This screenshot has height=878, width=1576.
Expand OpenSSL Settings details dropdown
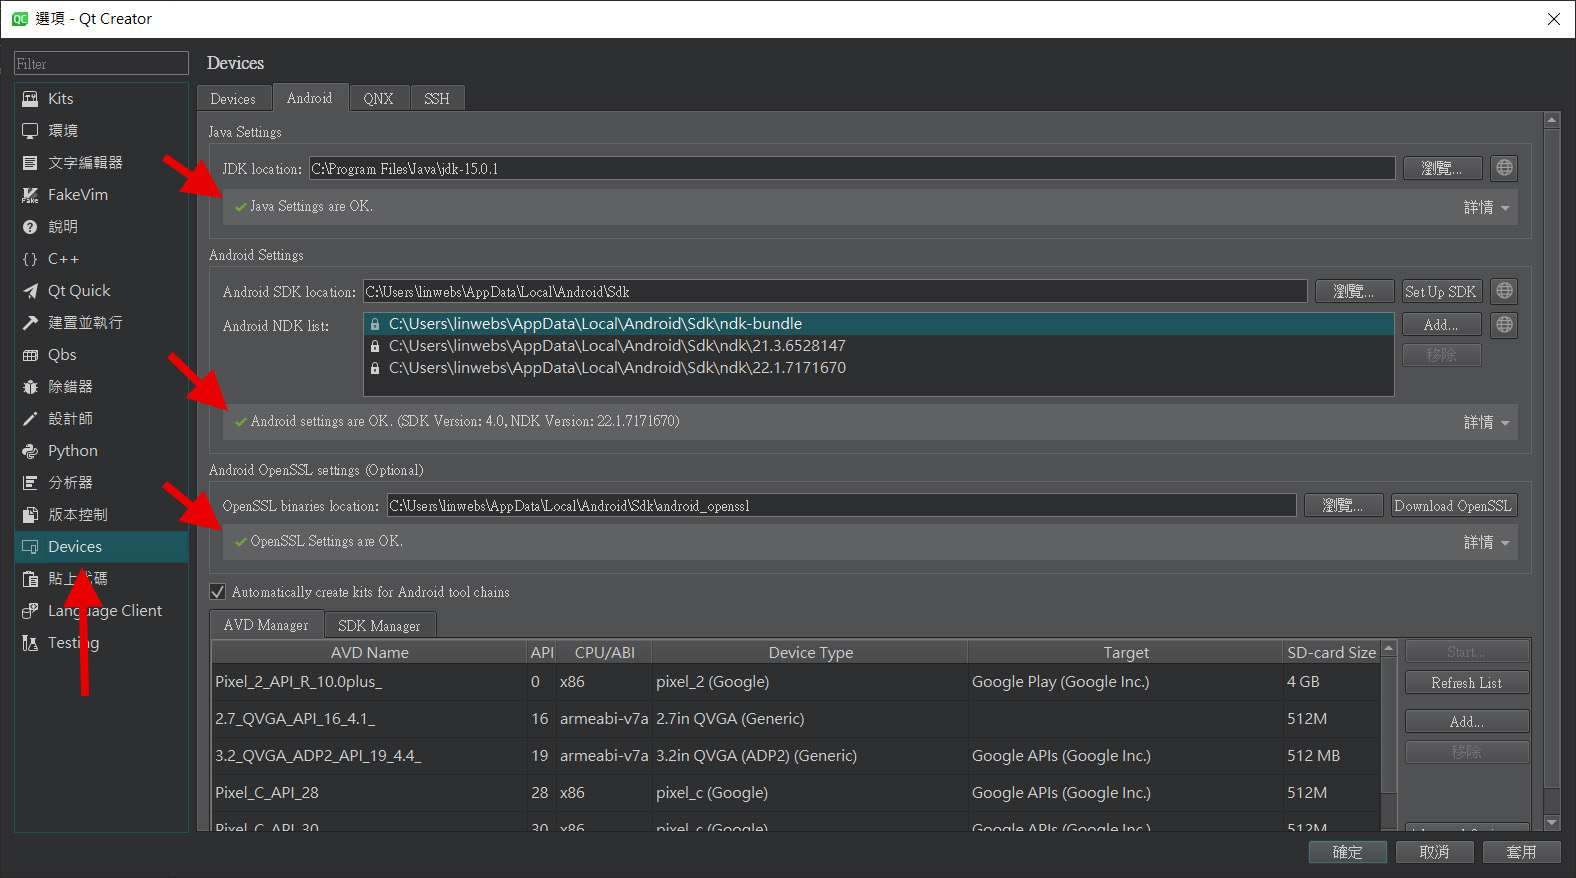(1486, 542)
